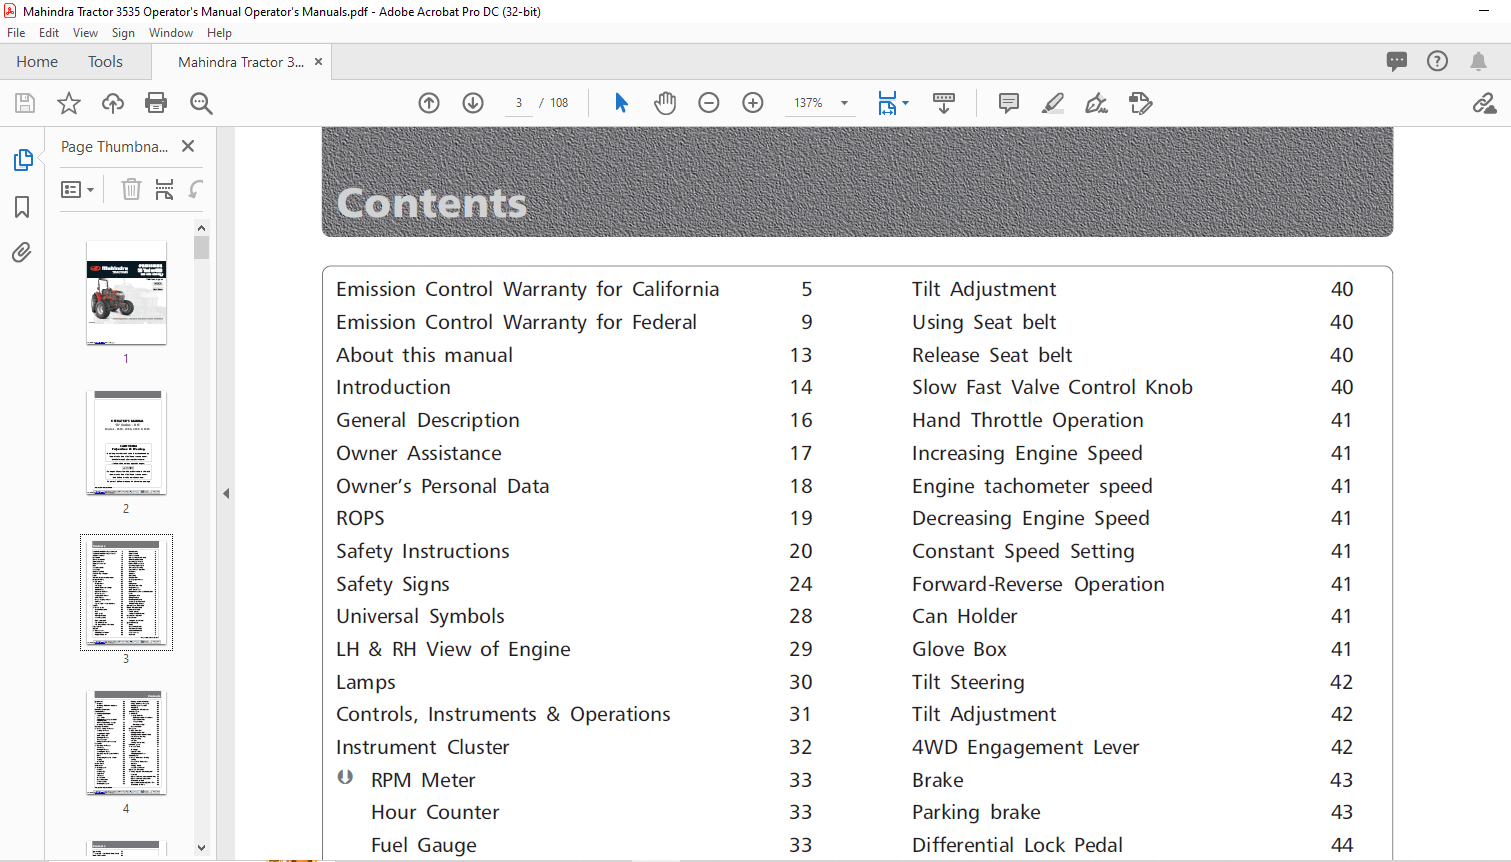
Task: Add a bookmark with the star icon
Action: (69, 103)
